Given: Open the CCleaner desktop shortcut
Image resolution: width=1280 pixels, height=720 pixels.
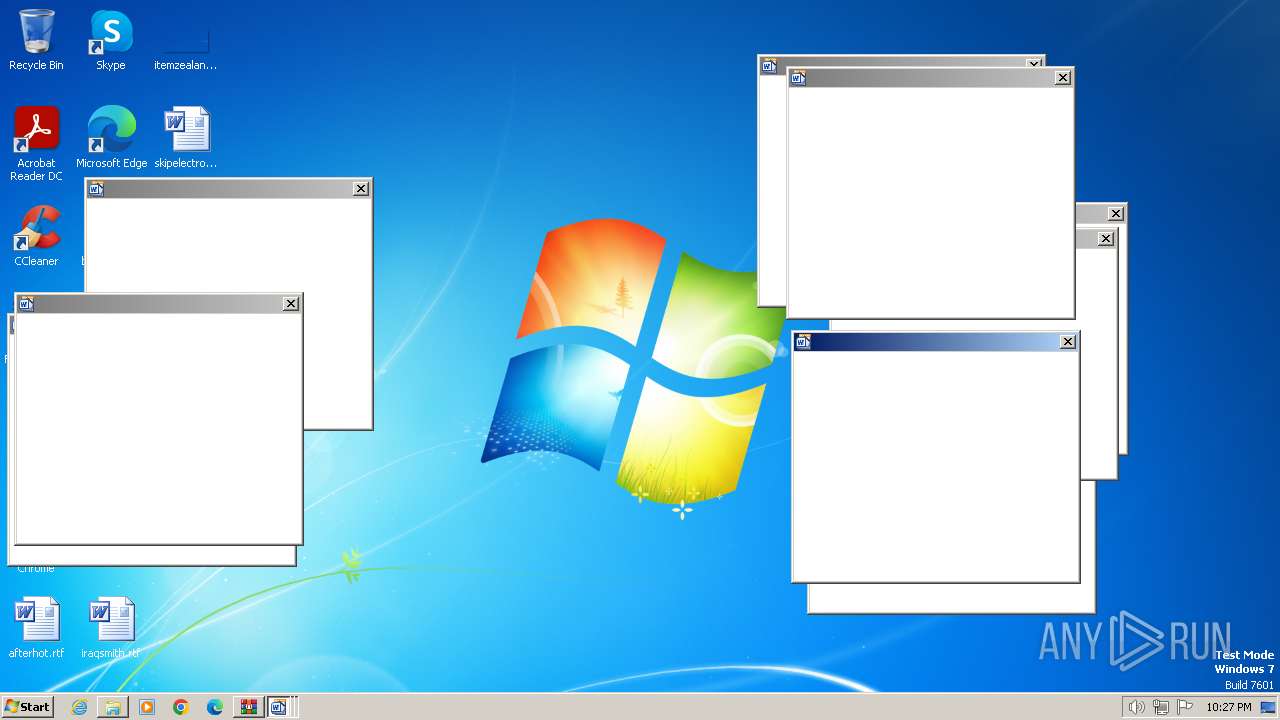Looking at the screenshot, I should tap(36, 236).
